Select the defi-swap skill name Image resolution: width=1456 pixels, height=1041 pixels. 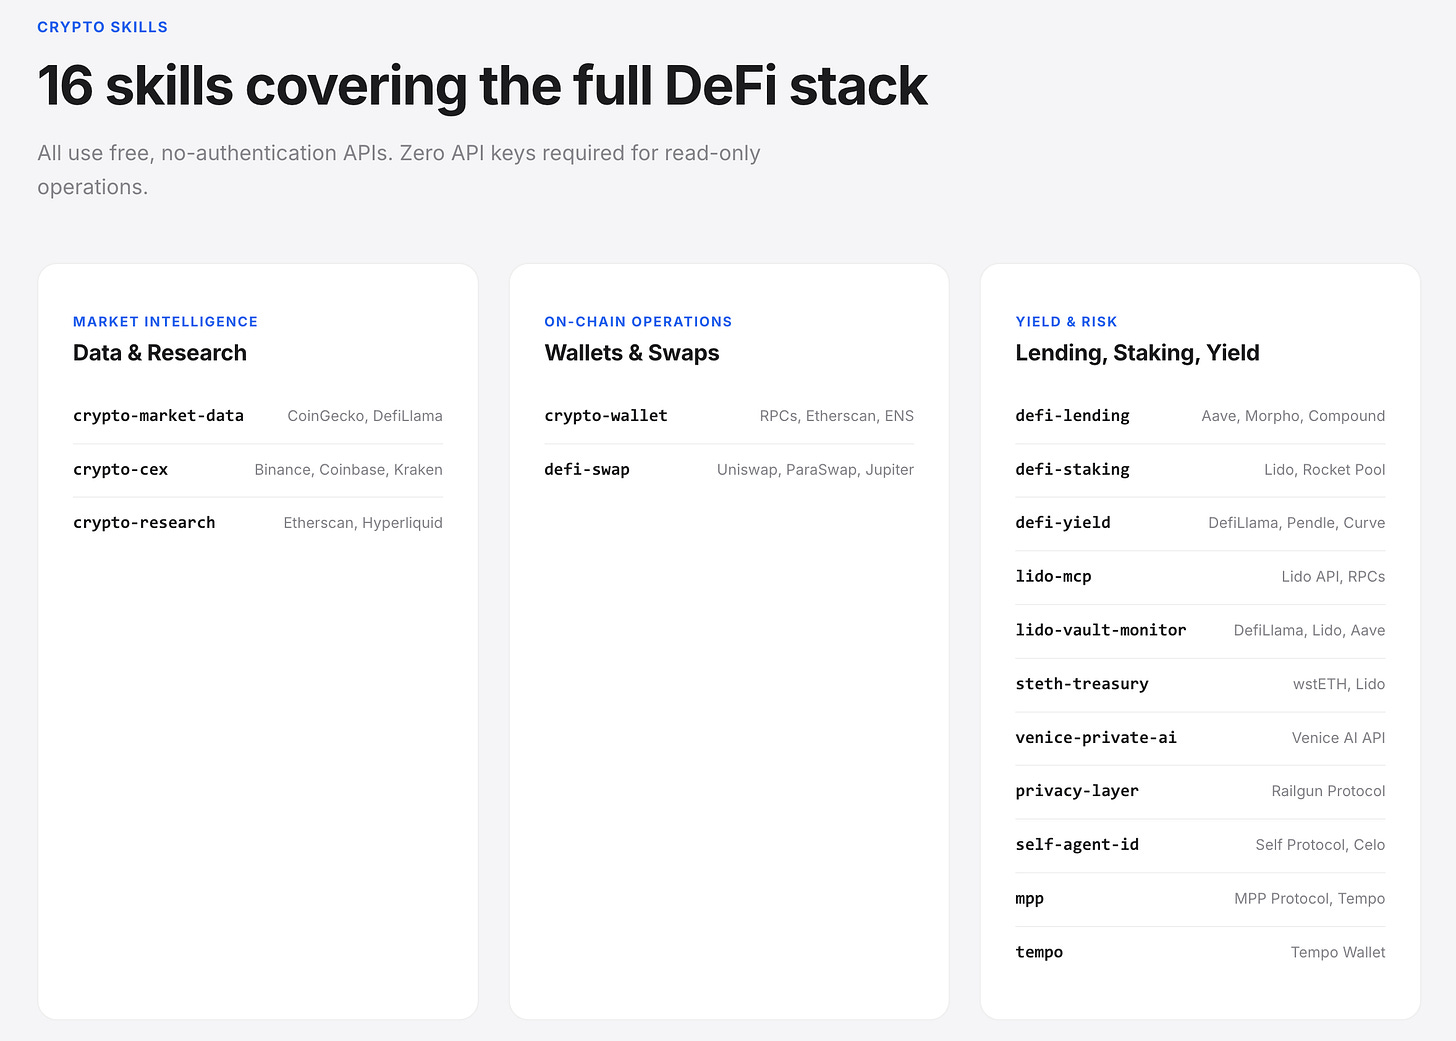[587, 470]
